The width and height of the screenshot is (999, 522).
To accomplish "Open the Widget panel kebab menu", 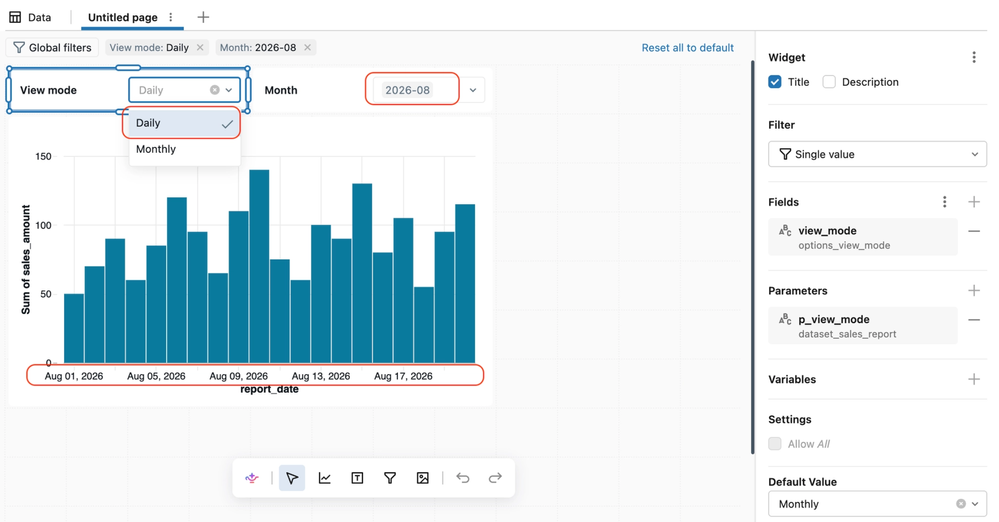I will click(x=974, y=57).
